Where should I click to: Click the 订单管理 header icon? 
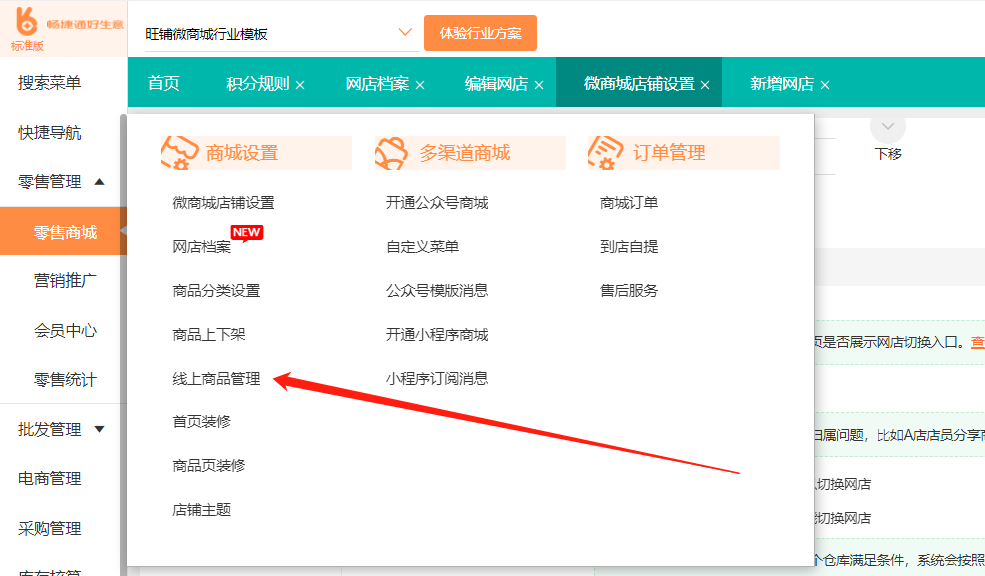(x=606, y=152)
